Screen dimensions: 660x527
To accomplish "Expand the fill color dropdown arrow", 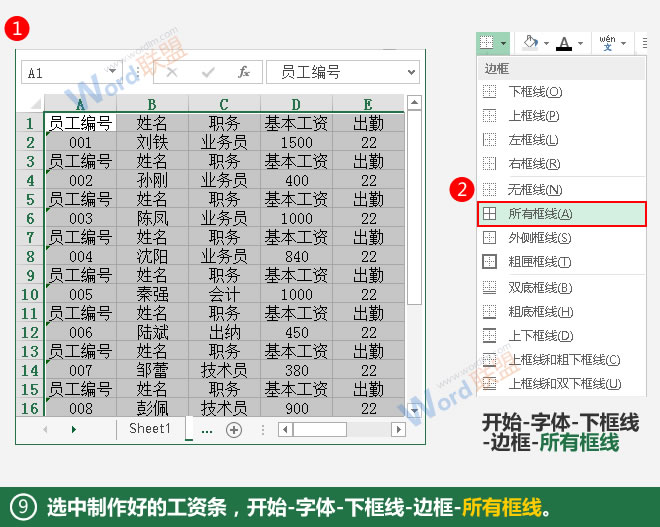I will (x=546, y=43).
